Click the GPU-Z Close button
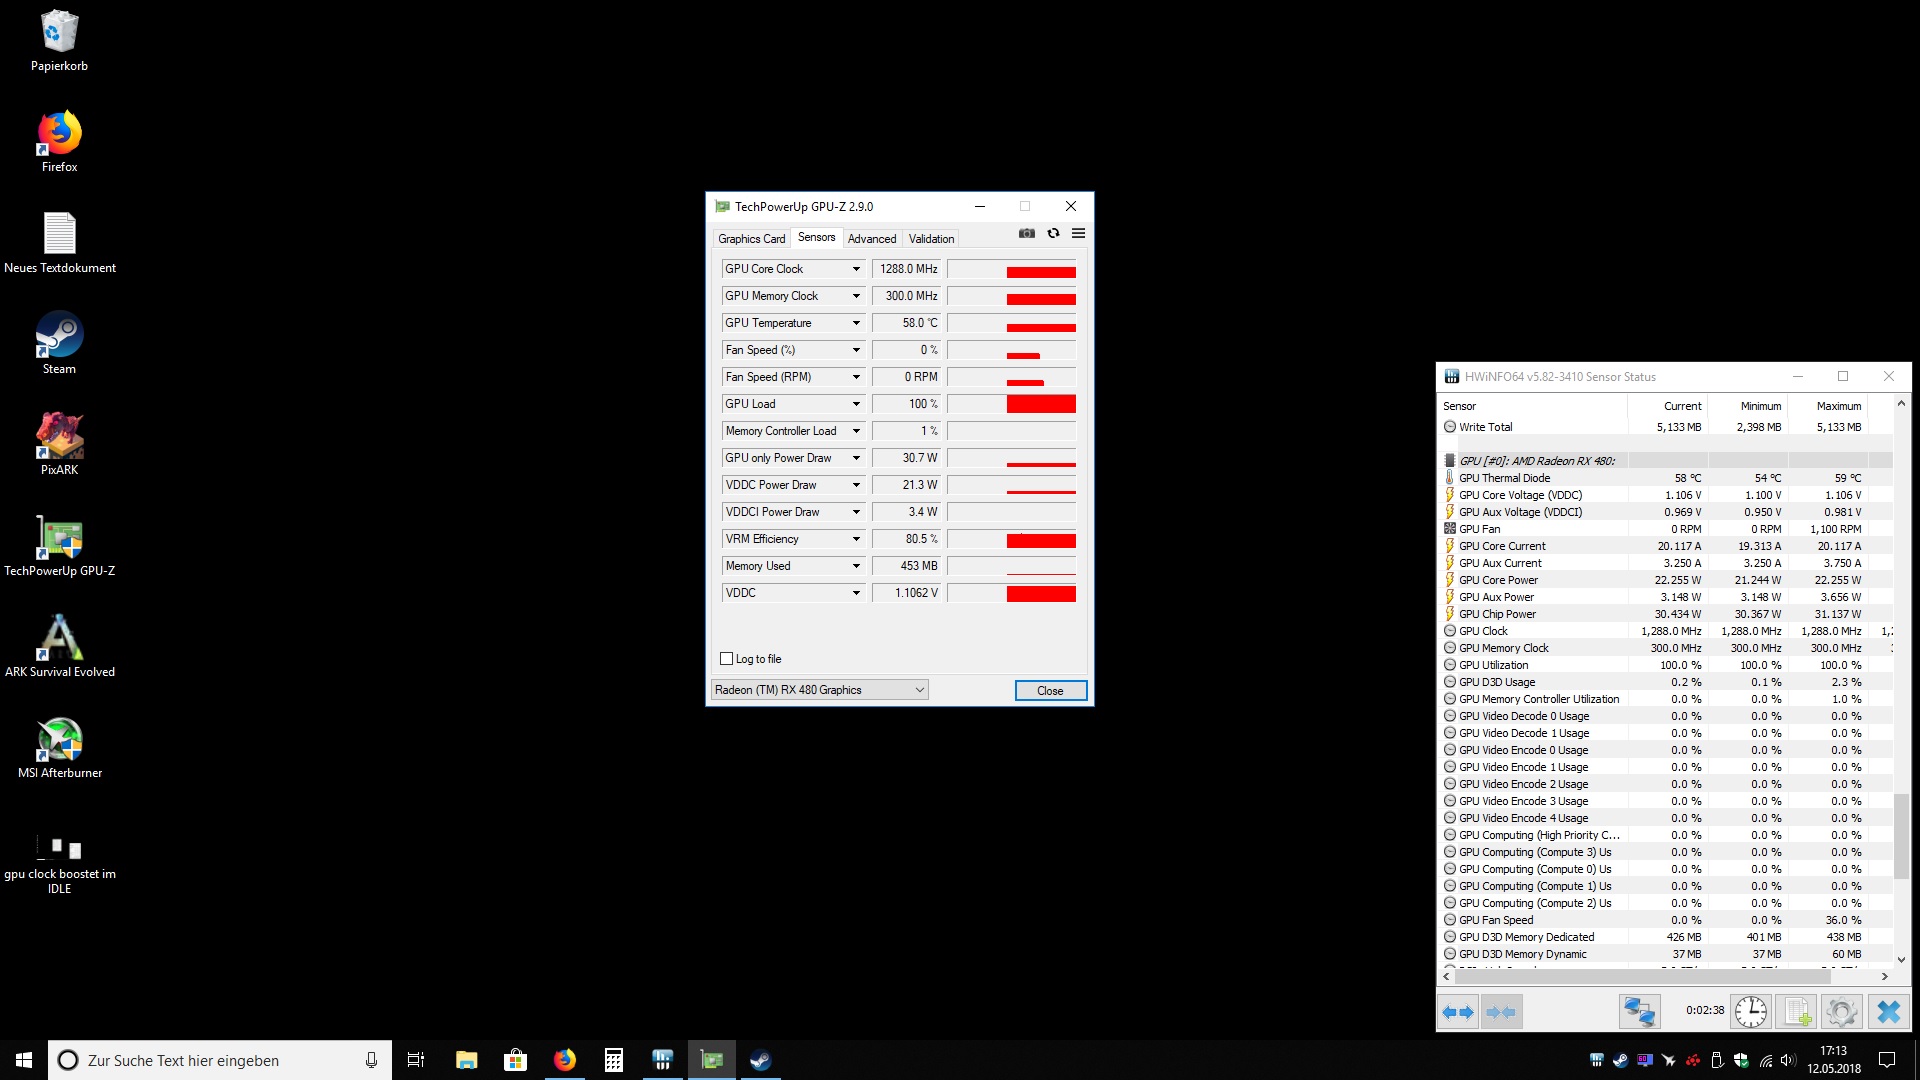 [x=1050, y=691]
